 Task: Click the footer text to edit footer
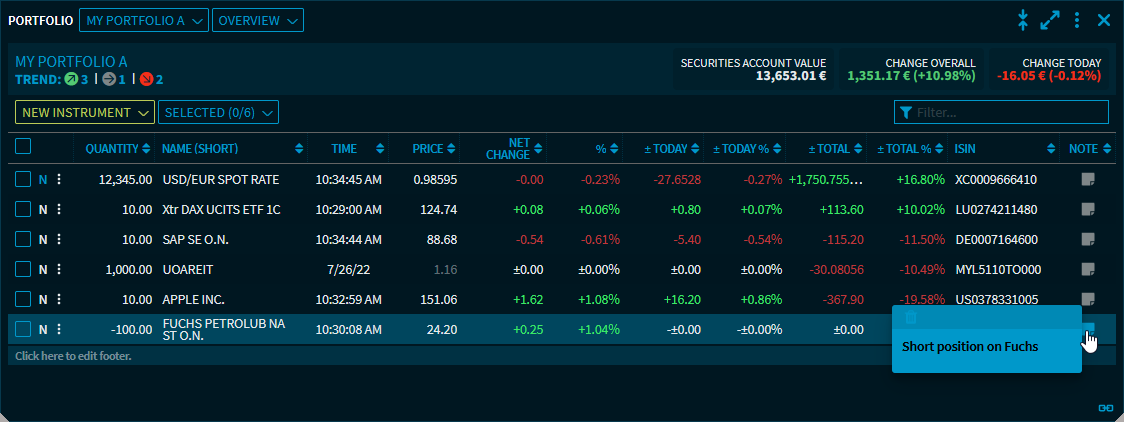(74, 356)
